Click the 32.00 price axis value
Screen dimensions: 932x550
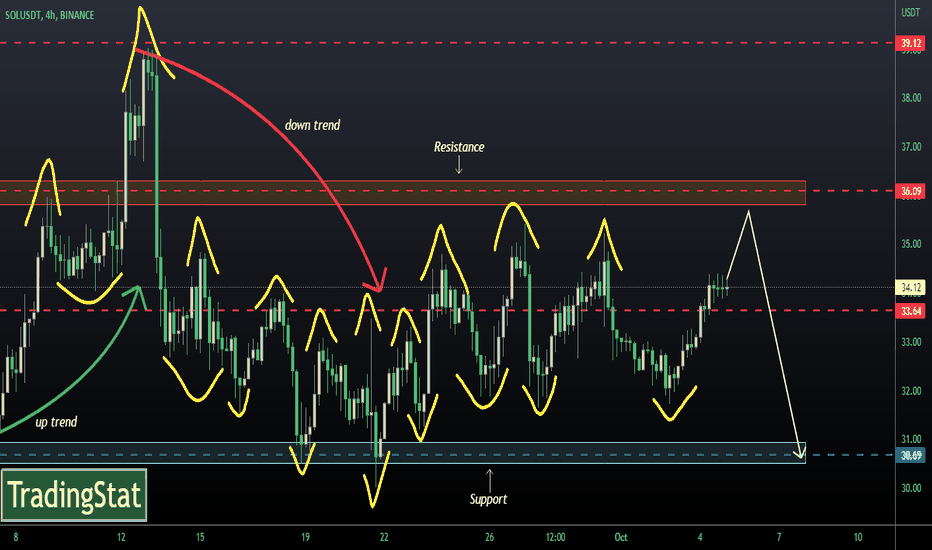tap(911, 391)
